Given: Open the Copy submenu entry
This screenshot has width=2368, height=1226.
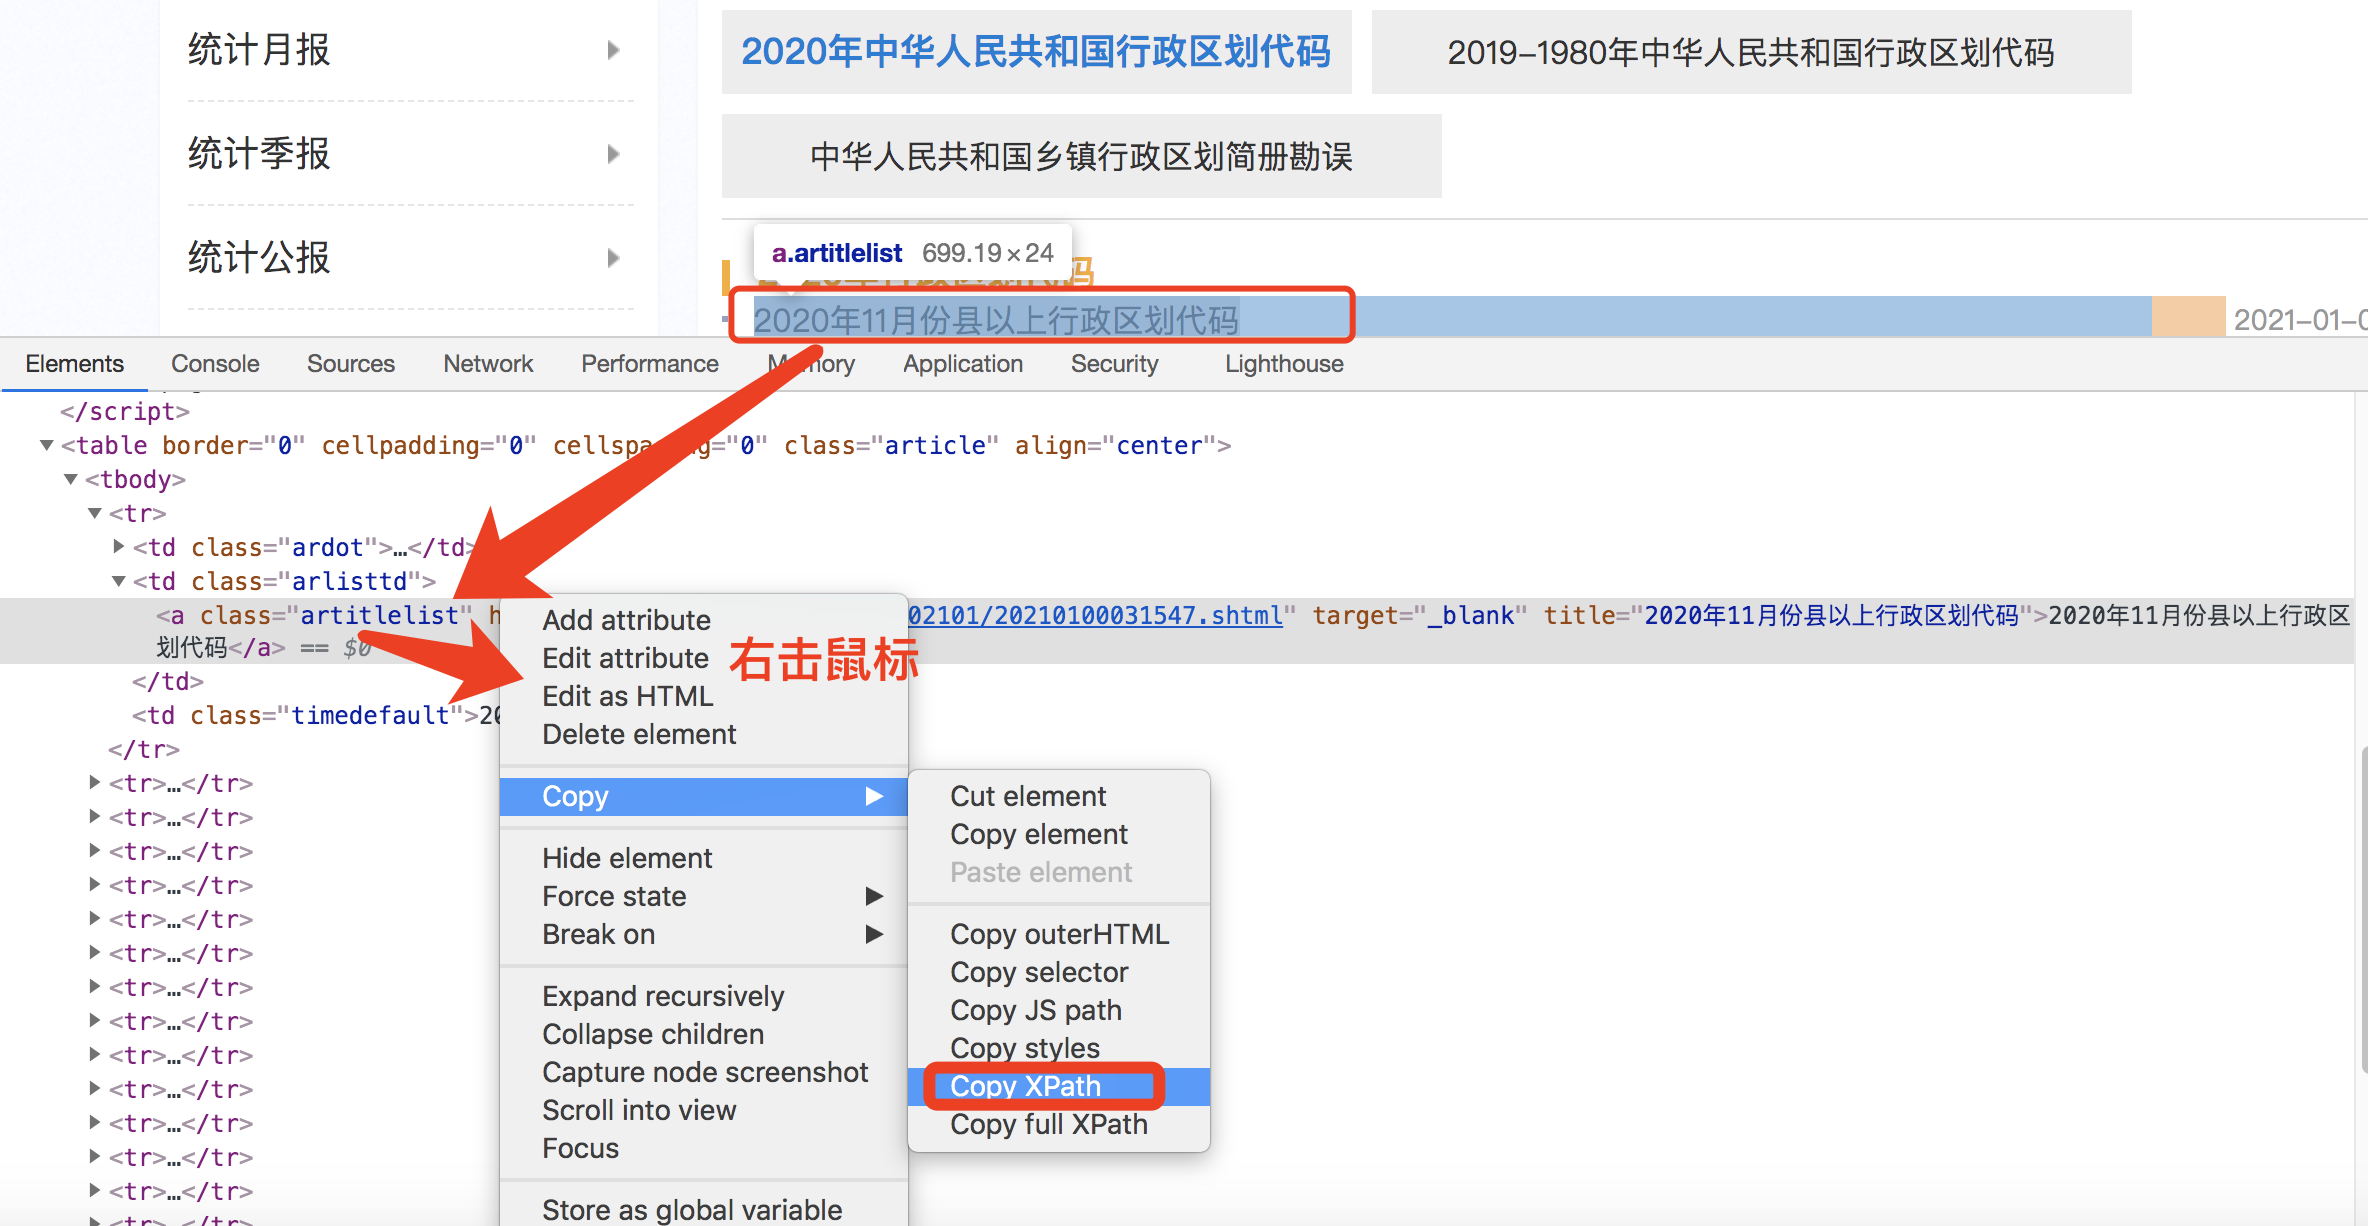Looking at the screenshot, I should (703, 796).
